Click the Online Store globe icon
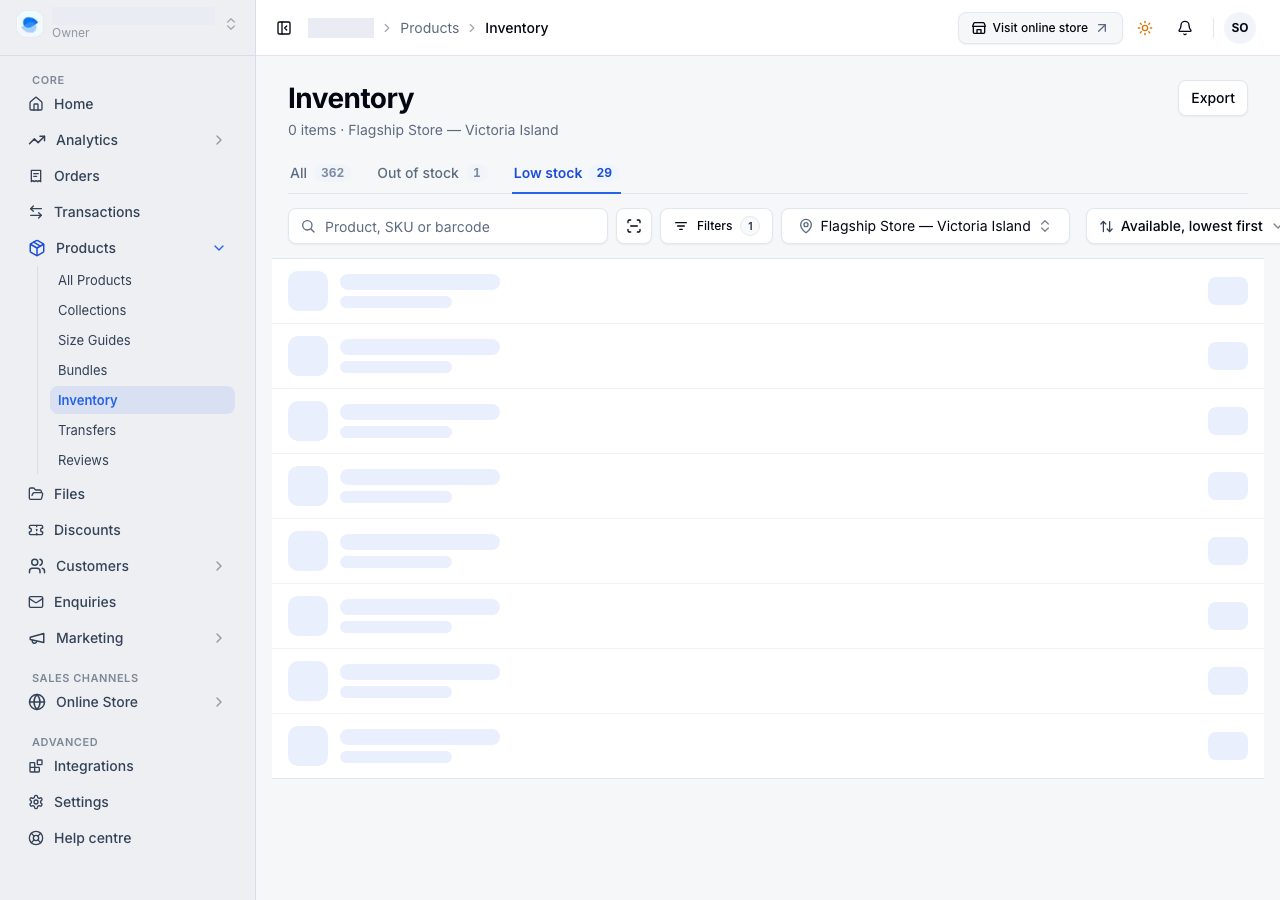Screen dimensions: 1280x900 click(x=37, y=702)
